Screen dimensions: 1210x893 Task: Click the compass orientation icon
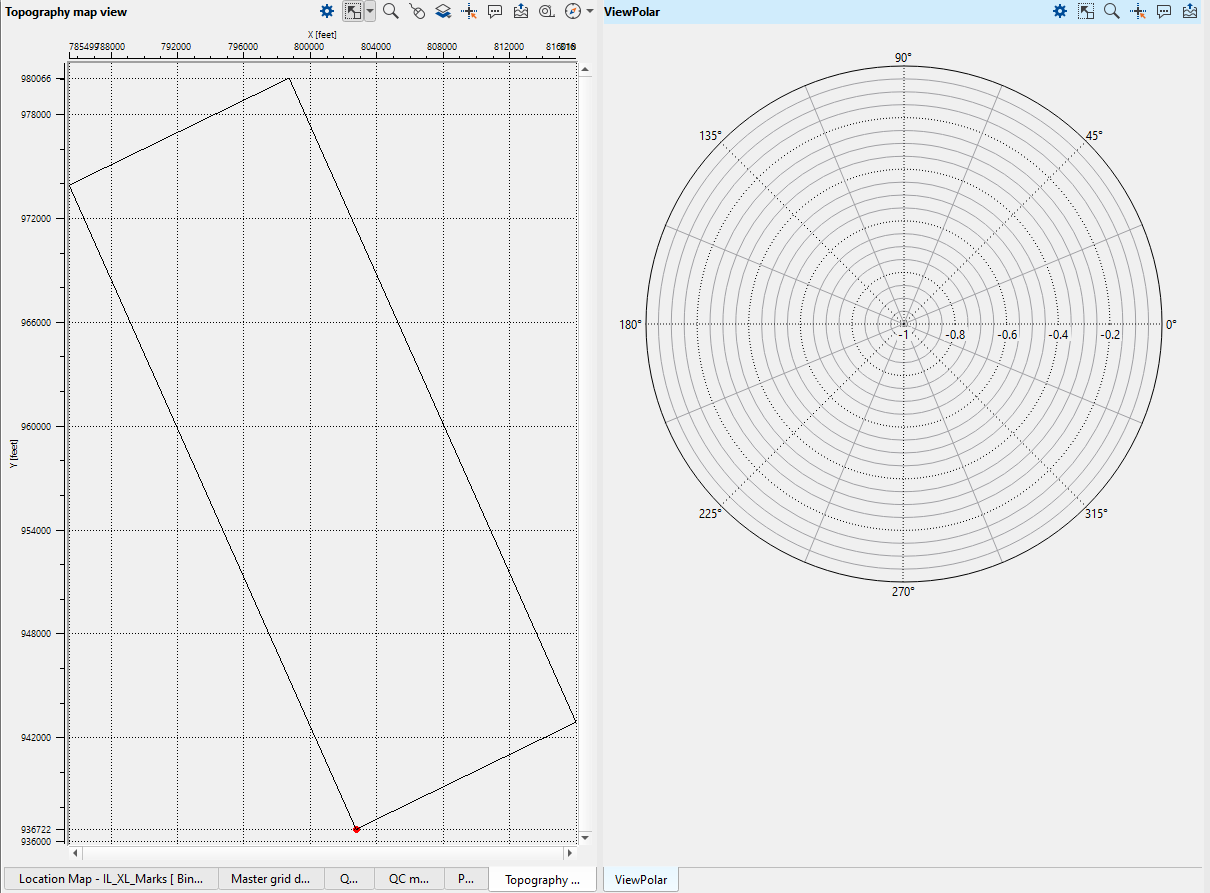pyautogui.click(x=573, y=11)
